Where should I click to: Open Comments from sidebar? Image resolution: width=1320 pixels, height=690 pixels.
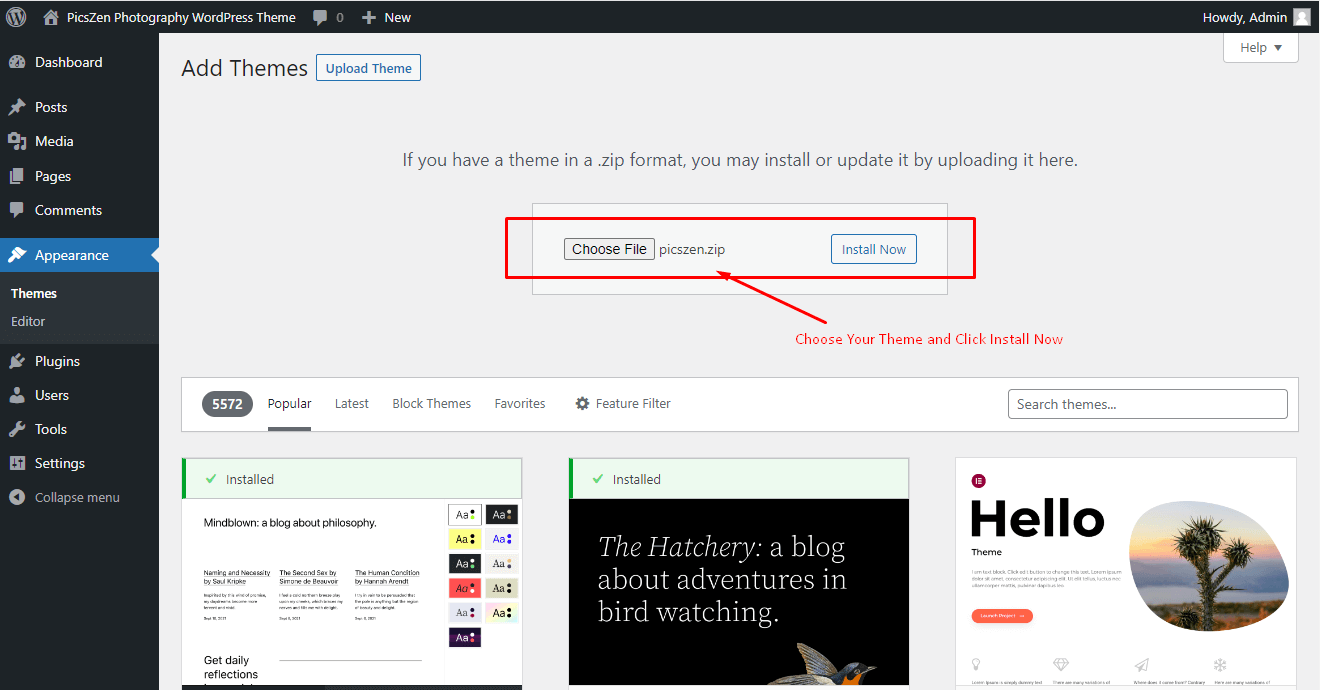79,210
